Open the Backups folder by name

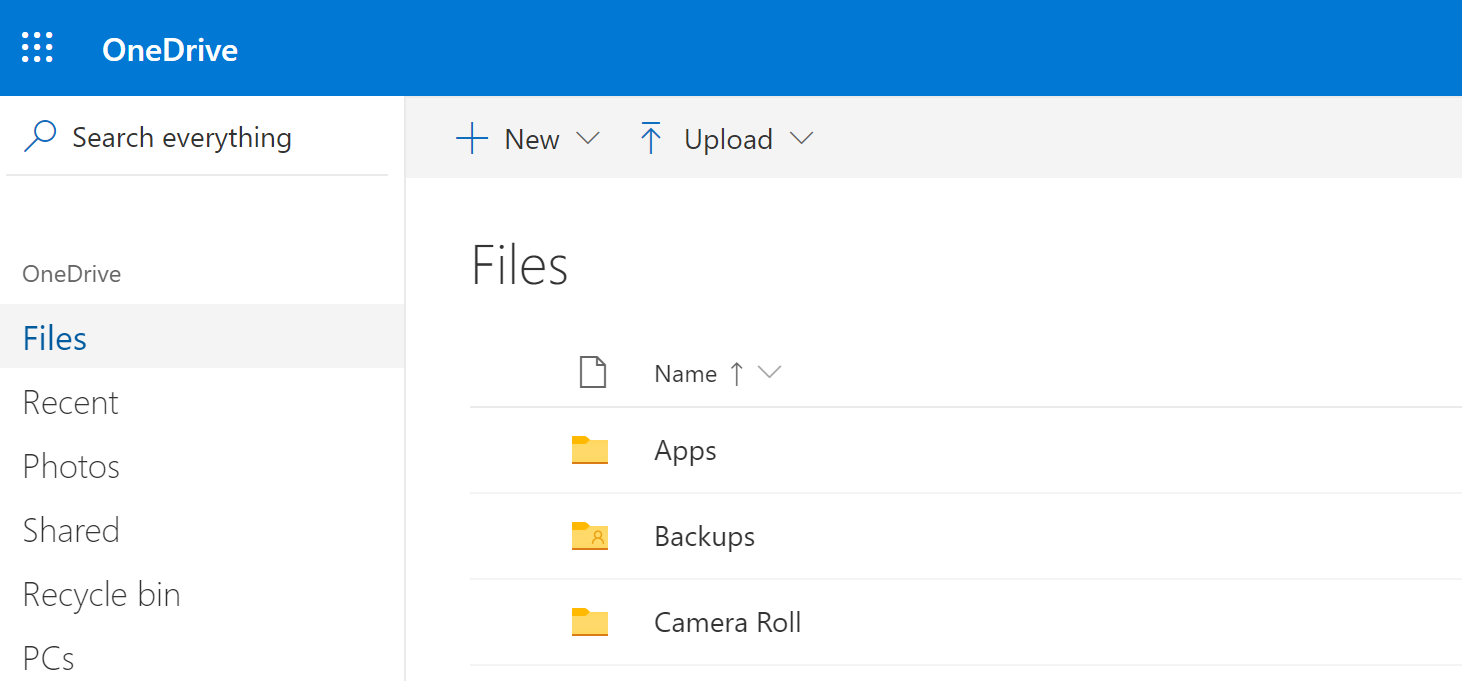click(704, 537)
